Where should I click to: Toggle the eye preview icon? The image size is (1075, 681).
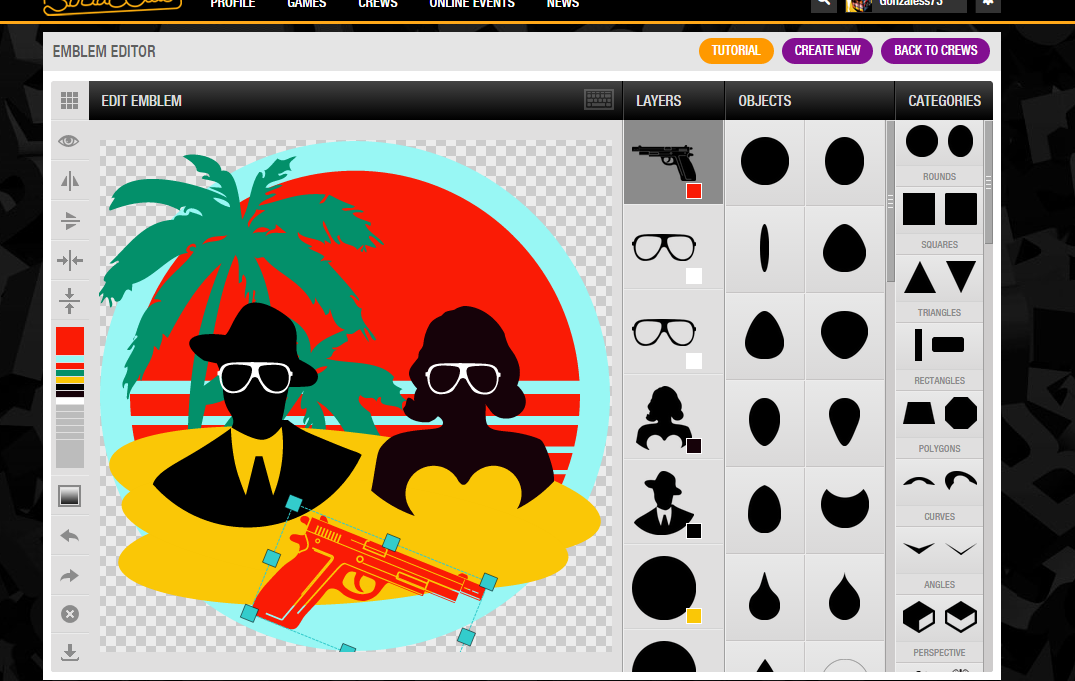[69, 141]
